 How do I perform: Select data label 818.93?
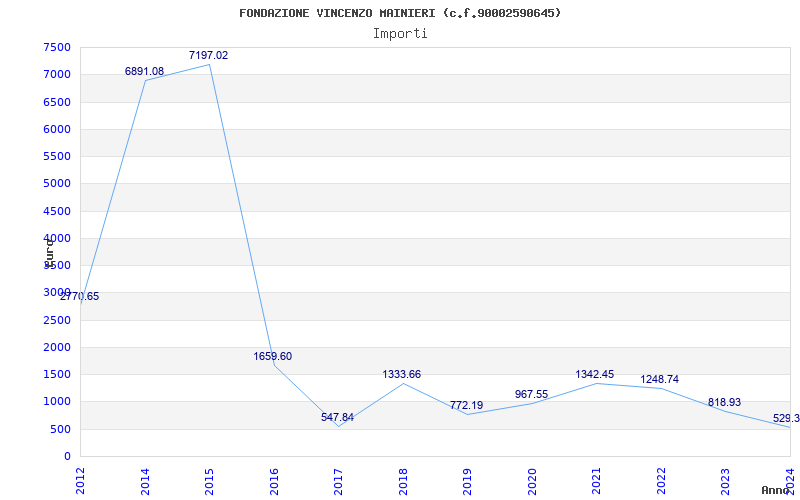click(724, 402)
